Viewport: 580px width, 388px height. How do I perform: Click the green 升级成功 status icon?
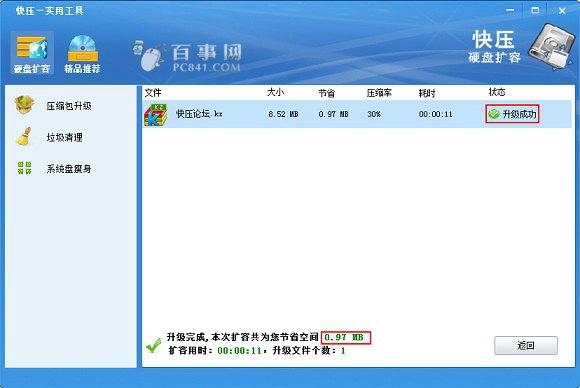coord(494,114)
